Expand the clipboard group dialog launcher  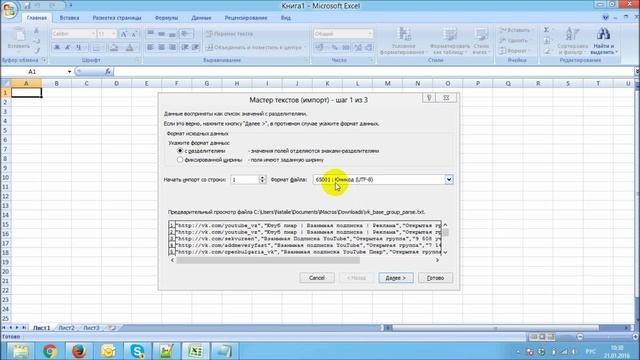tap(44, 60)
